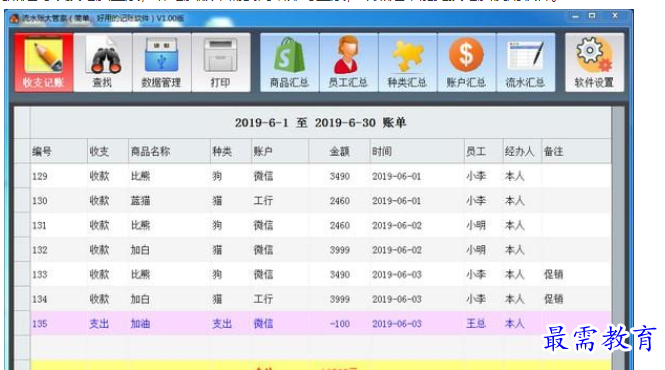
Task: Click amount 3999 in row 134
Action: pyautogui.click(x=340, y=299)
